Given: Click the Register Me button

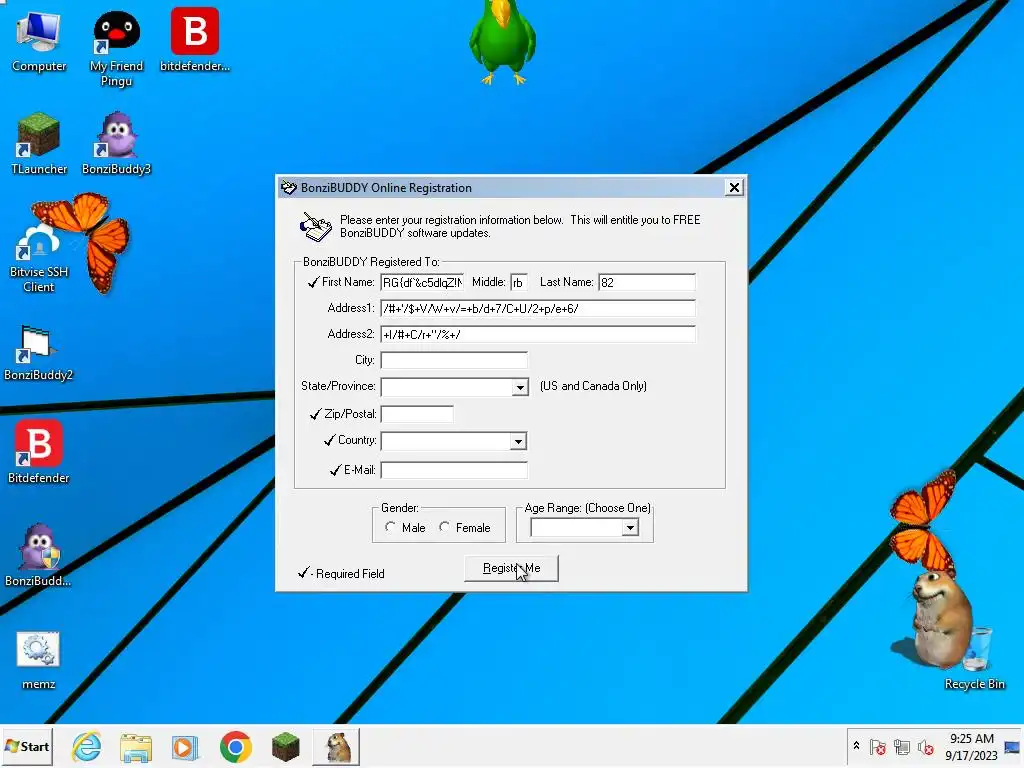Looking at the screenshot, I should coord(511,568).
